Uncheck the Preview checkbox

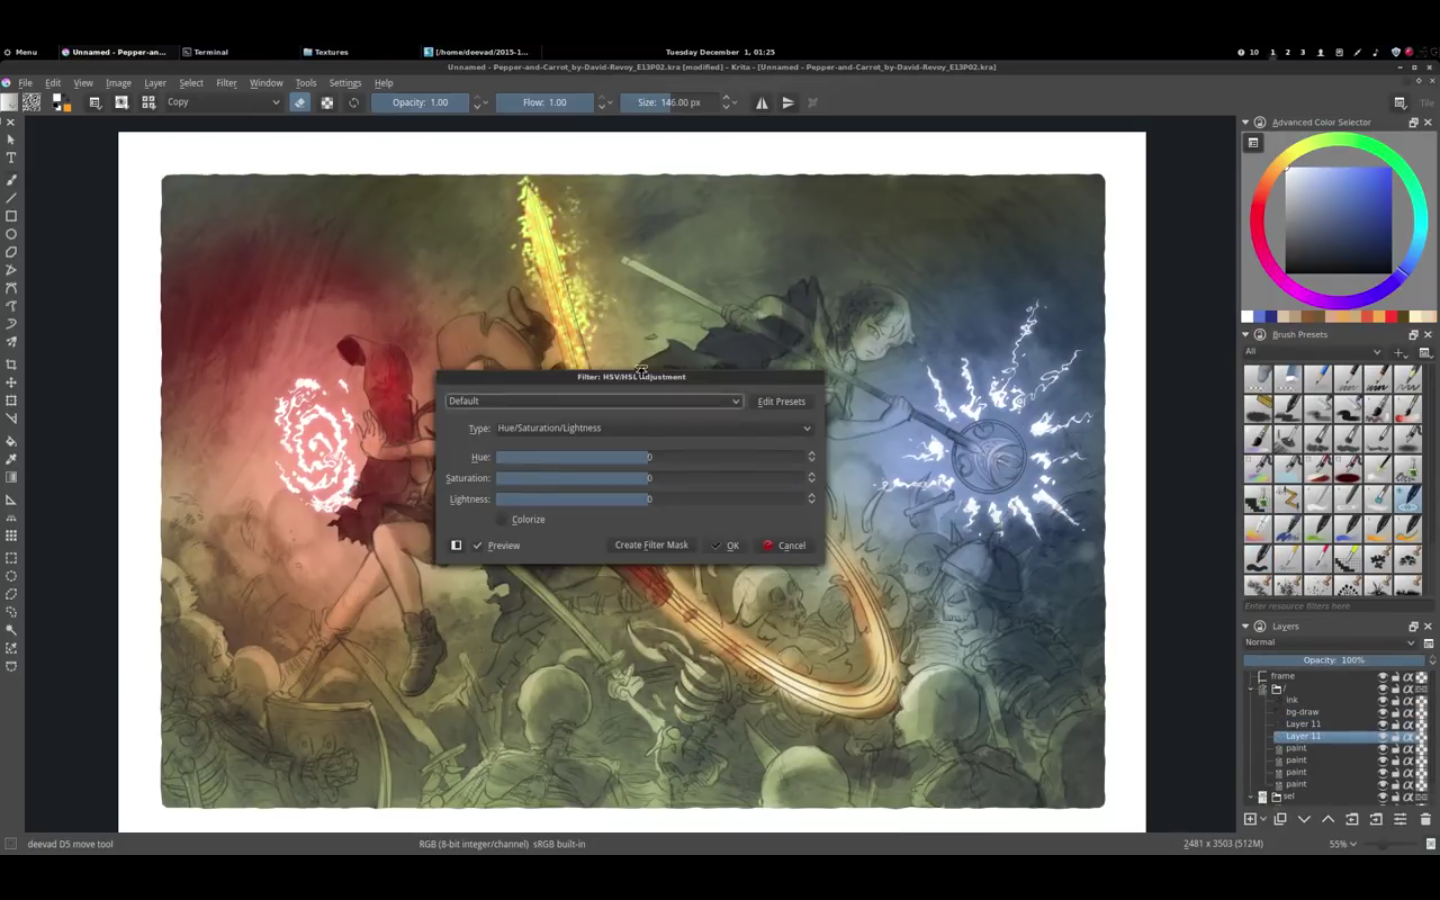[478, 546]
